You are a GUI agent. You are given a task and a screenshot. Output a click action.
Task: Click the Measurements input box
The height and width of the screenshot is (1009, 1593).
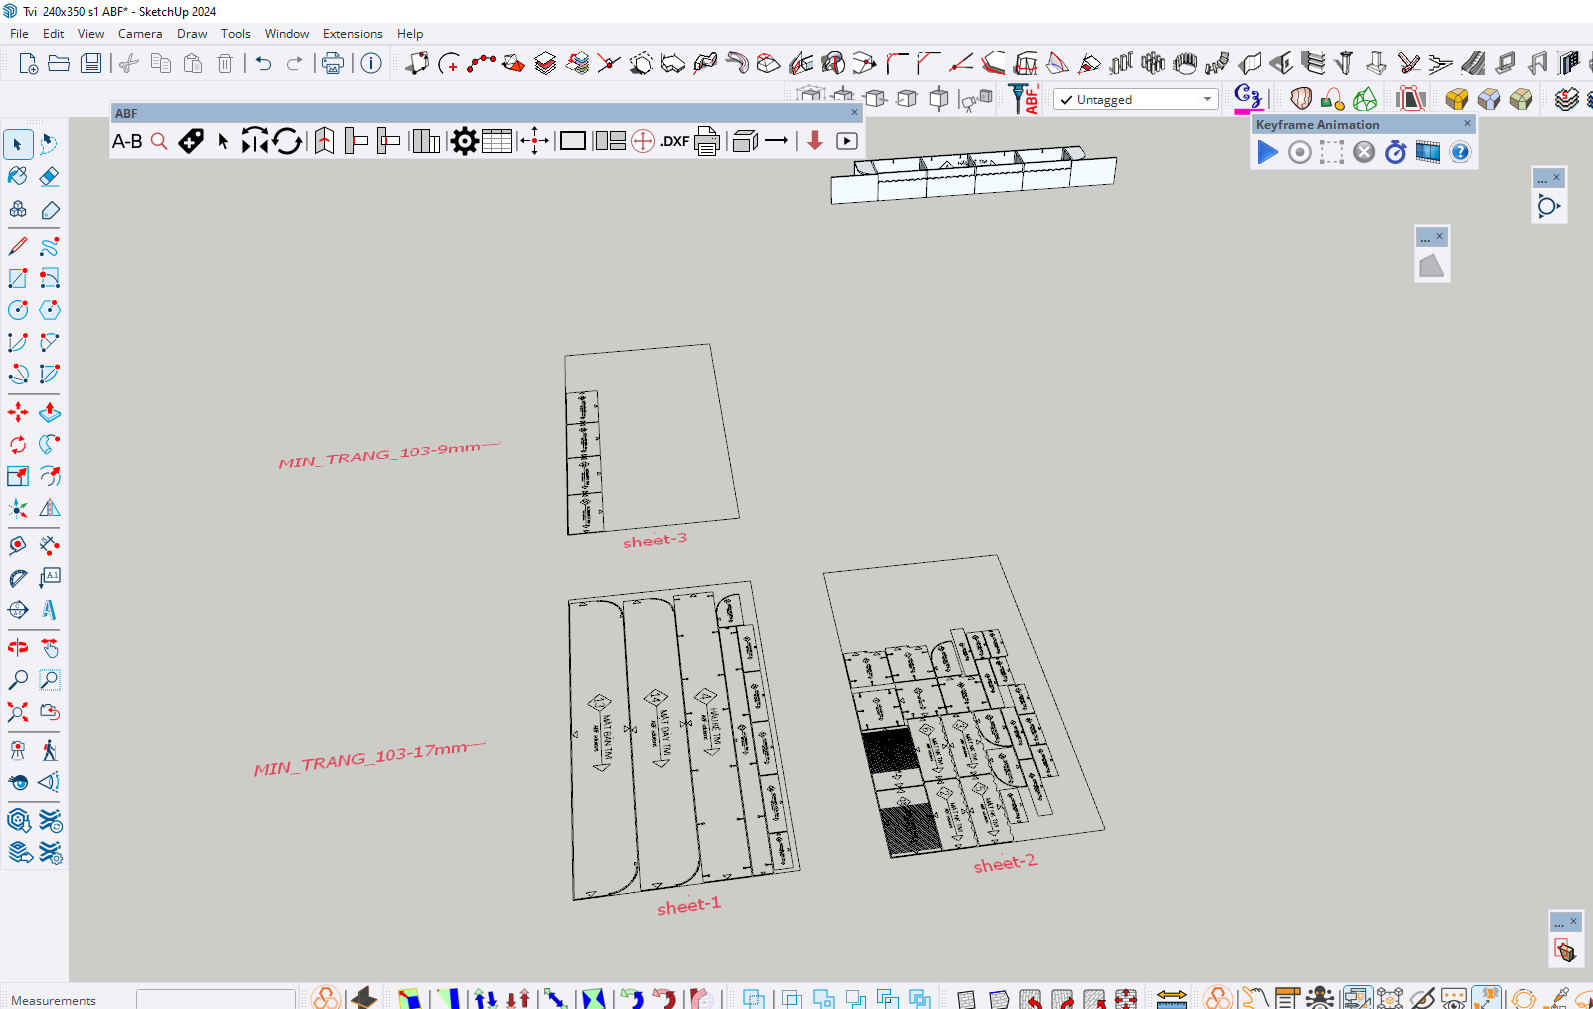[215, 1000]
